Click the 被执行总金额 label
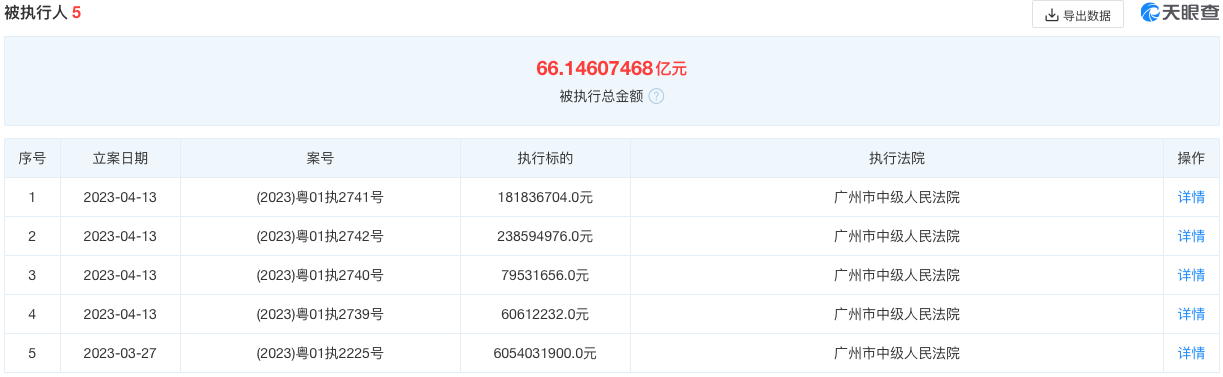 click(601, 97)
